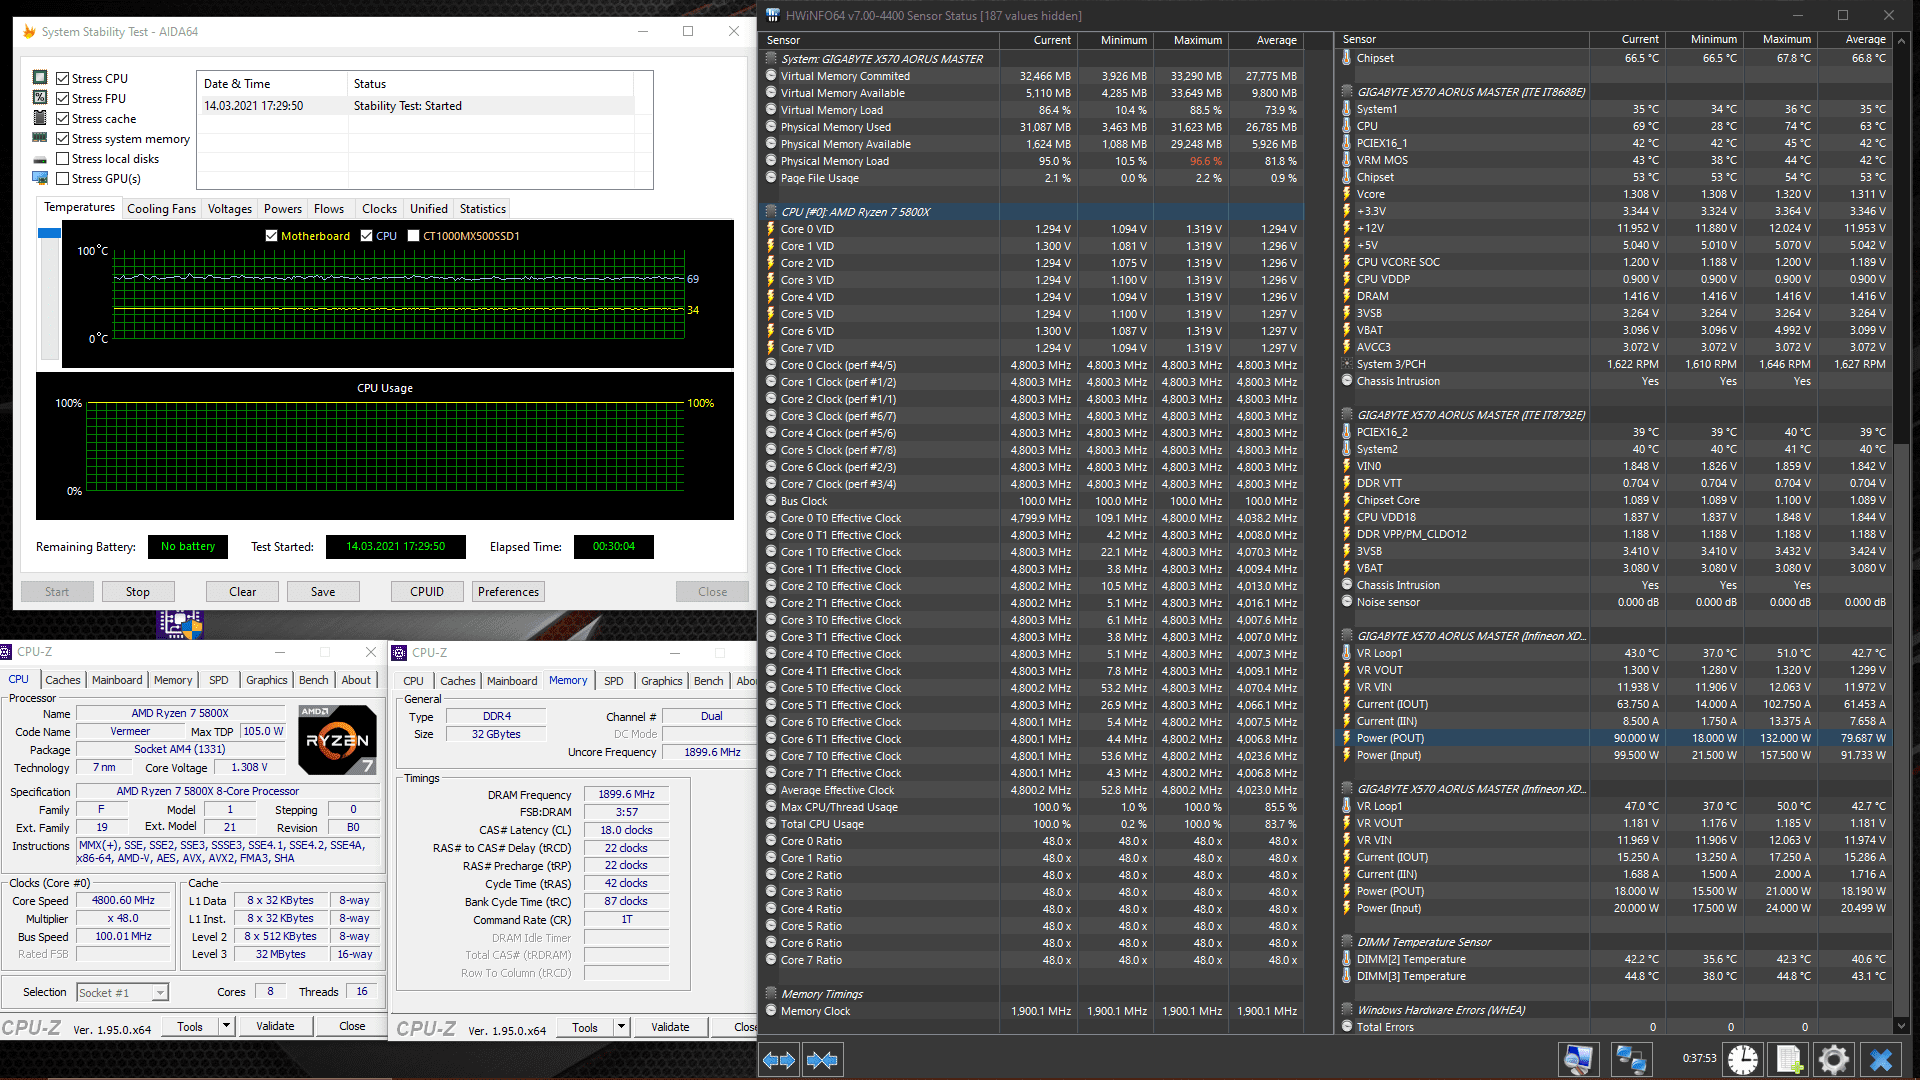Open Mainboard tab in left CPU-Z
Image resolution: width=1920 pixels, height=1080 pixels.
pos(117,680)
